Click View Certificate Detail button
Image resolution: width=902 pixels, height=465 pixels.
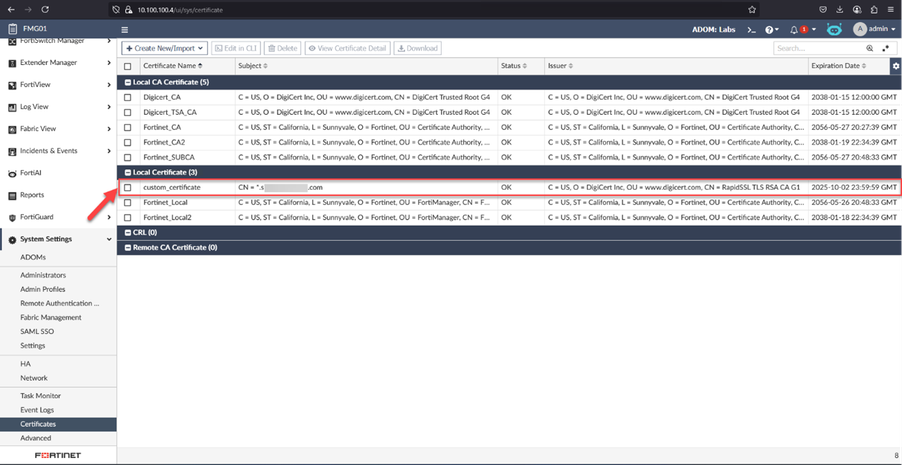click(347, 48)
